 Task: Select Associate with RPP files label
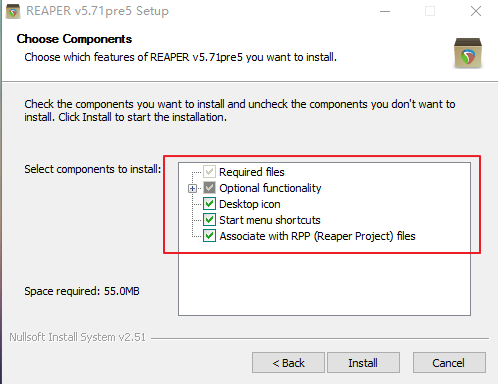(x=317, y=236)
